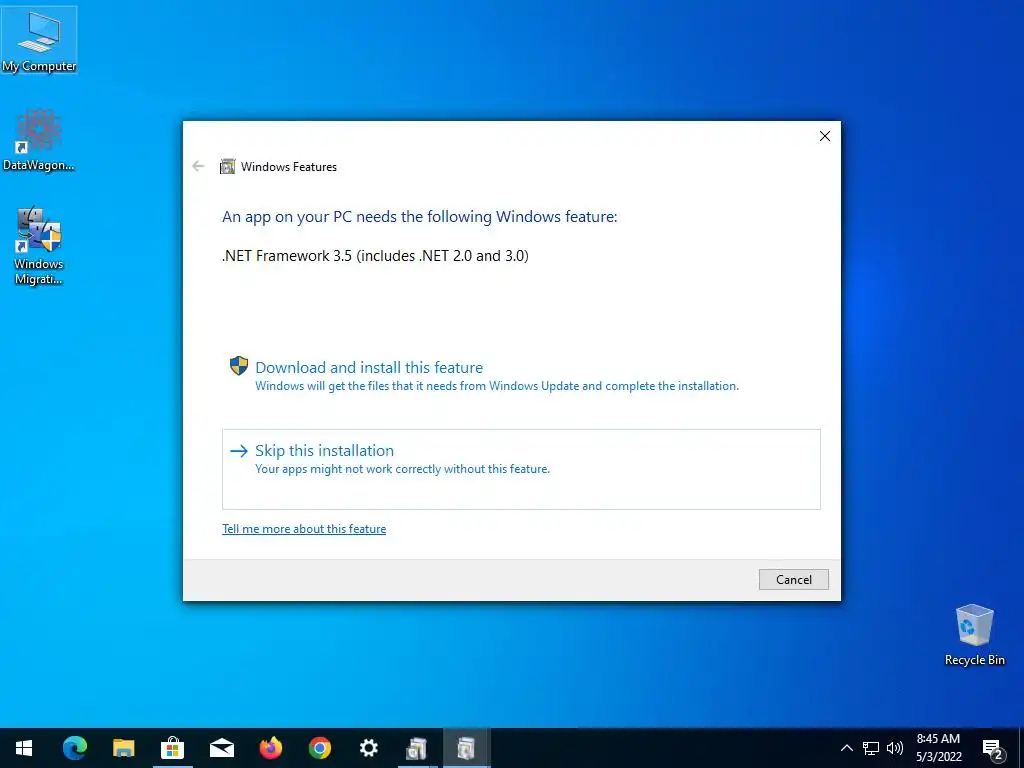Launch Microsoft Edge from the taskbar
Screen dimensions: 1024x768
pos(74,748)
